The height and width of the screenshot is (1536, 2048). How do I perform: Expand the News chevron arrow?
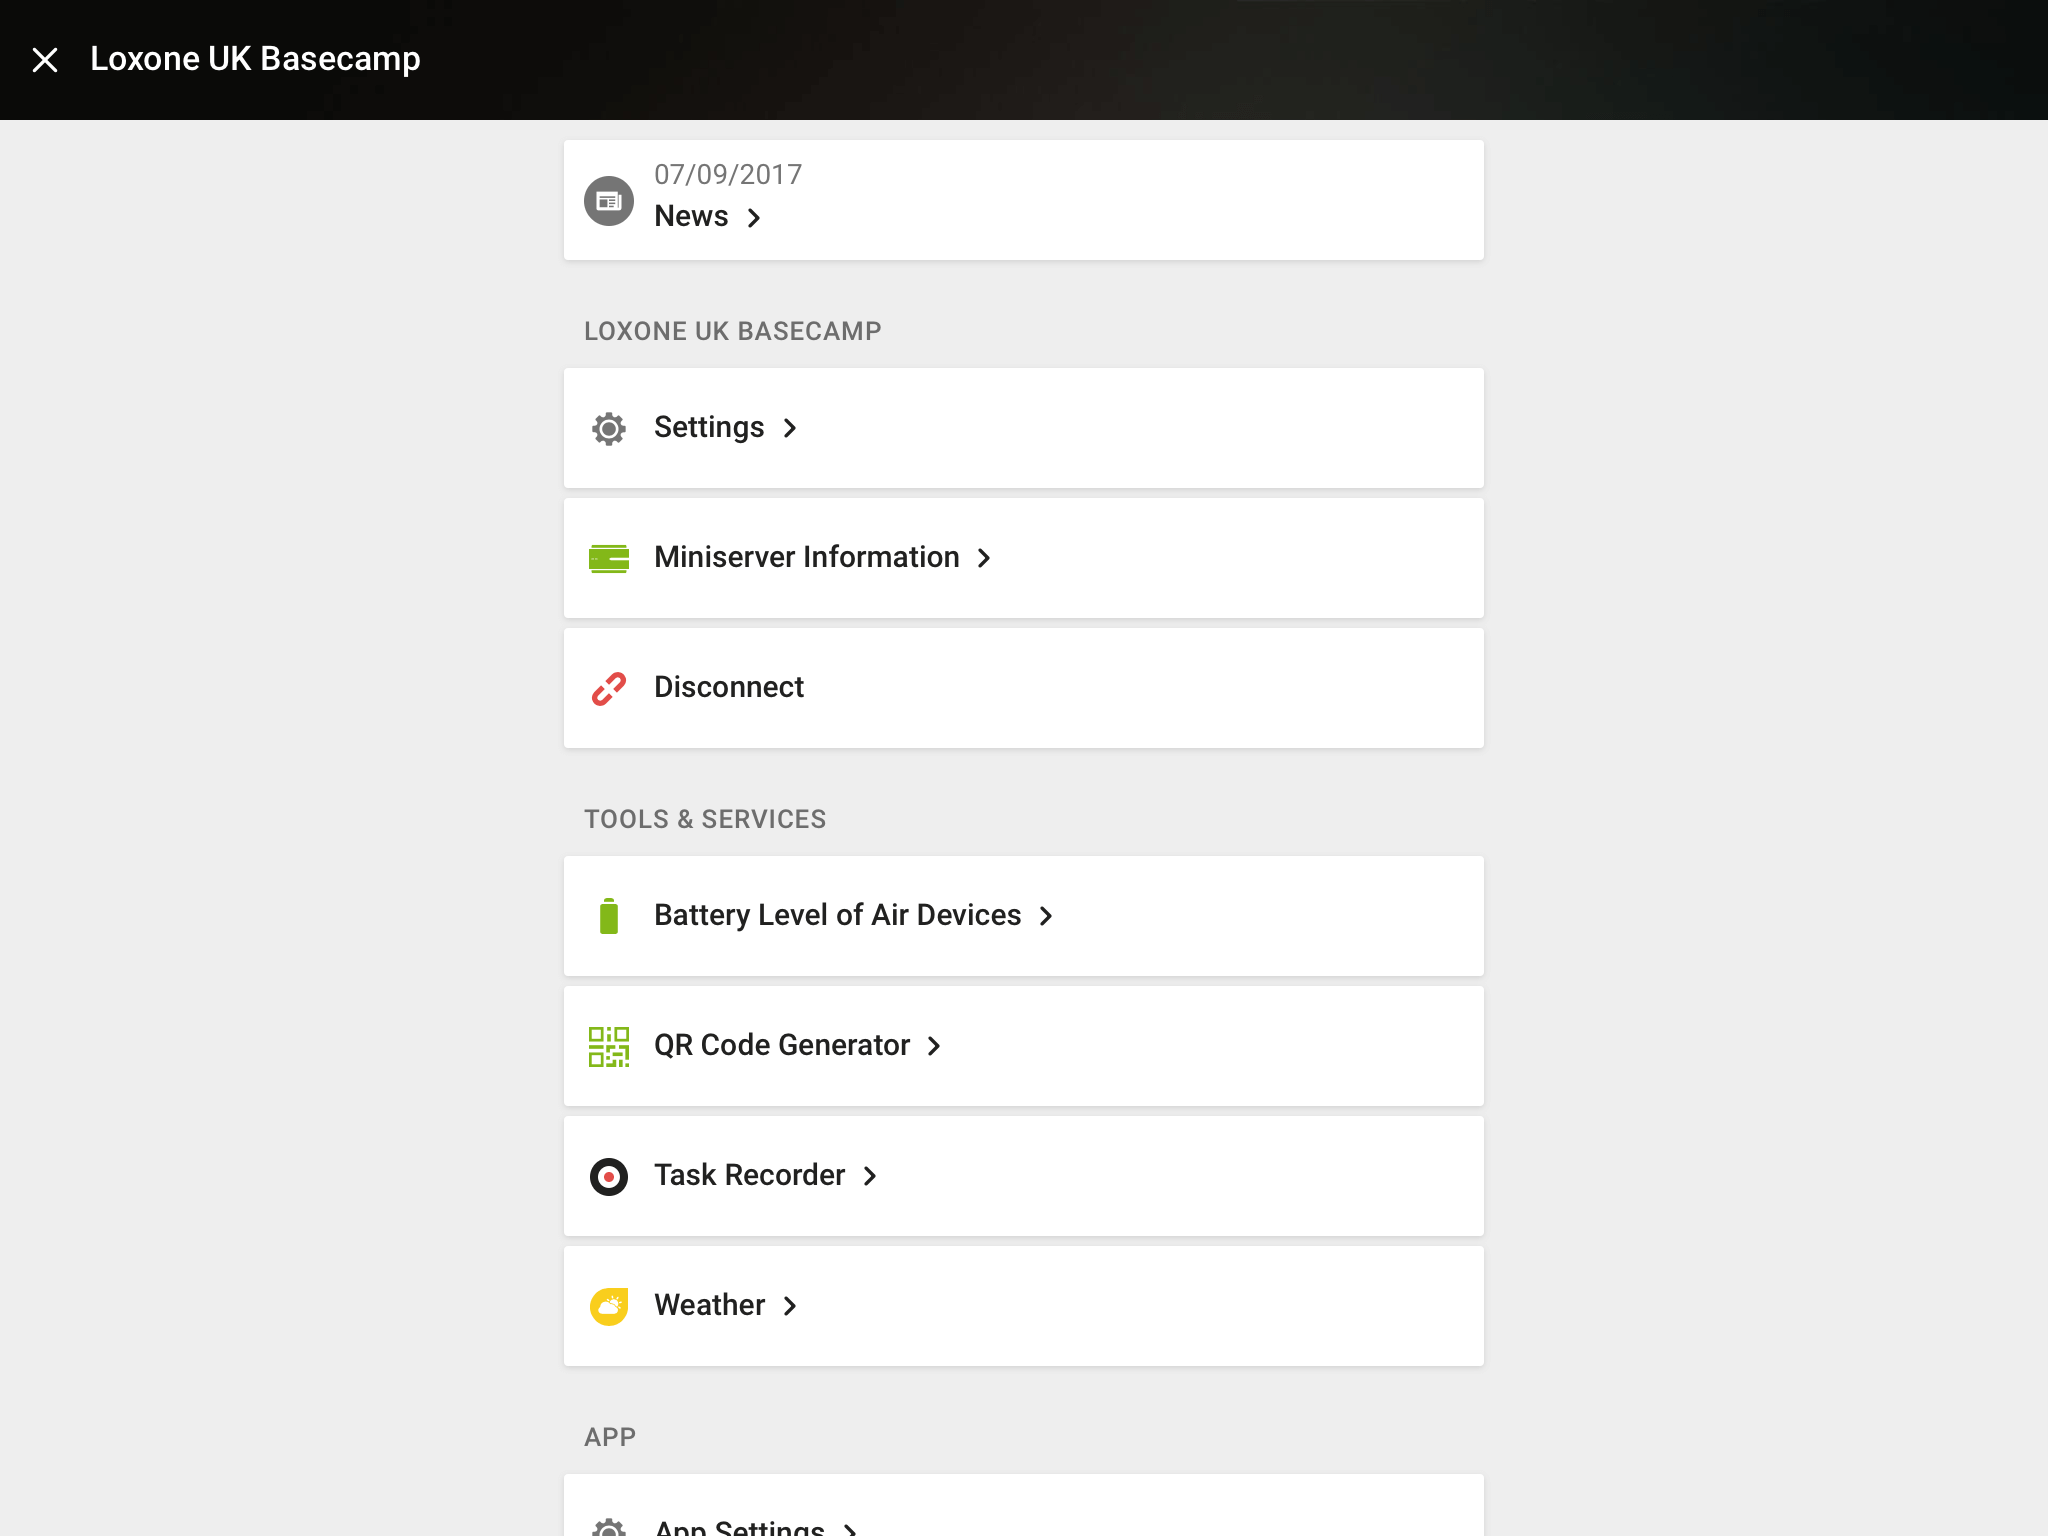754,217
